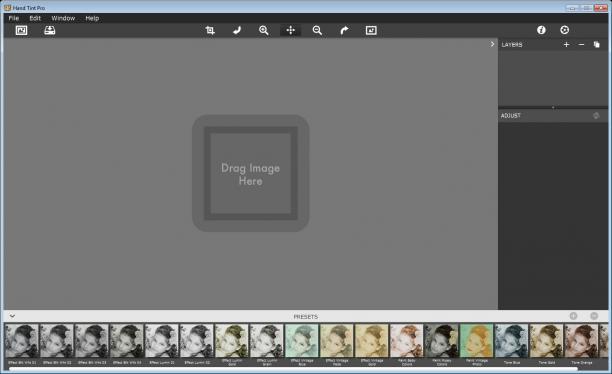Click the PRESETS bar title
Screen dimensions: 612x374
(306, 317)
